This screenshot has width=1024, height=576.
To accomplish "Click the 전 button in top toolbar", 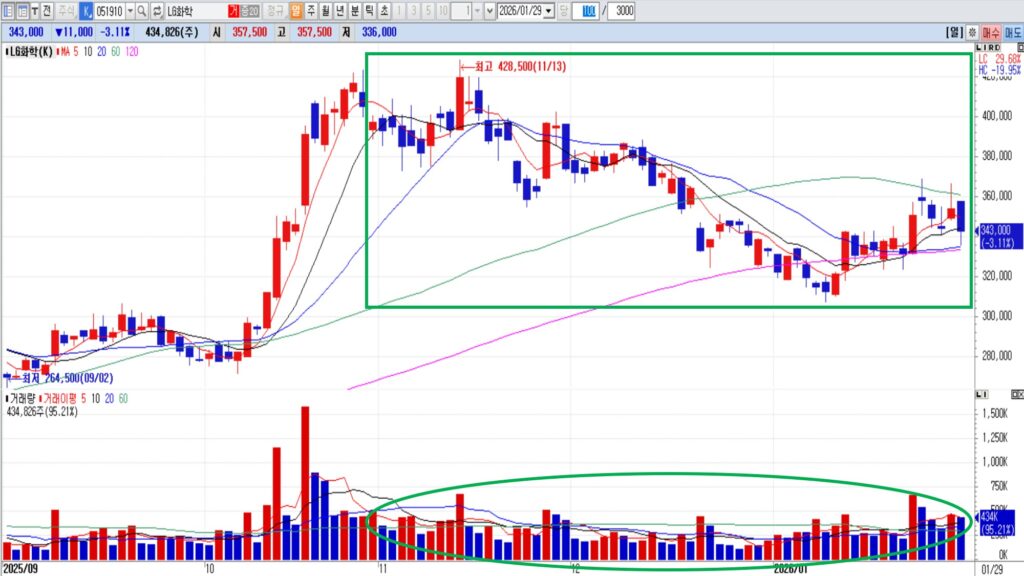I will click(48, 11).
